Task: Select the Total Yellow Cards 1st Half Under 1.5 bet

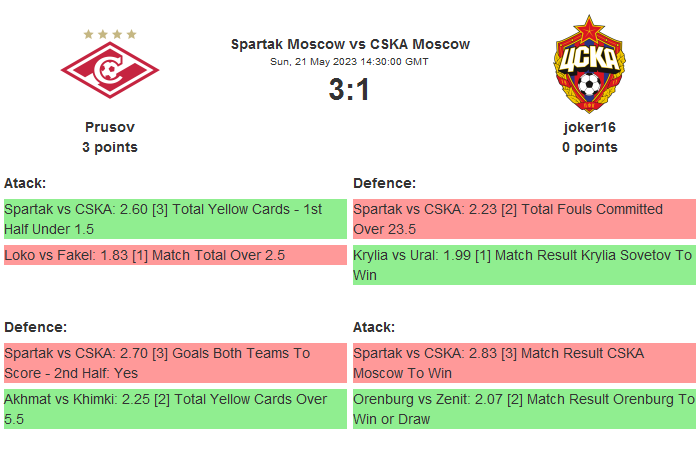Action: [x=175, y=219]
